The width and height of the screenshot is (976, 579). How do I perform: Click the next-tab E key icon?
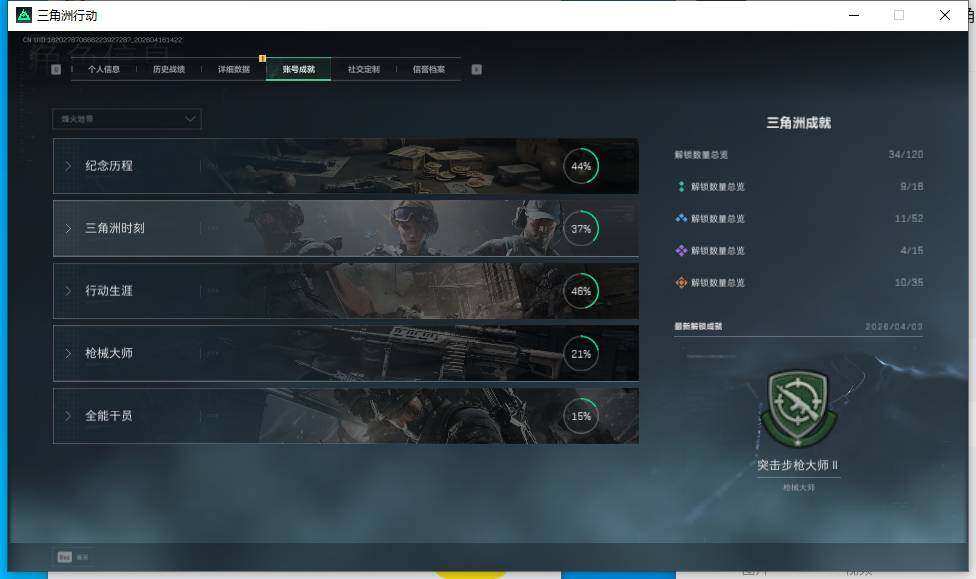[476, 69]
